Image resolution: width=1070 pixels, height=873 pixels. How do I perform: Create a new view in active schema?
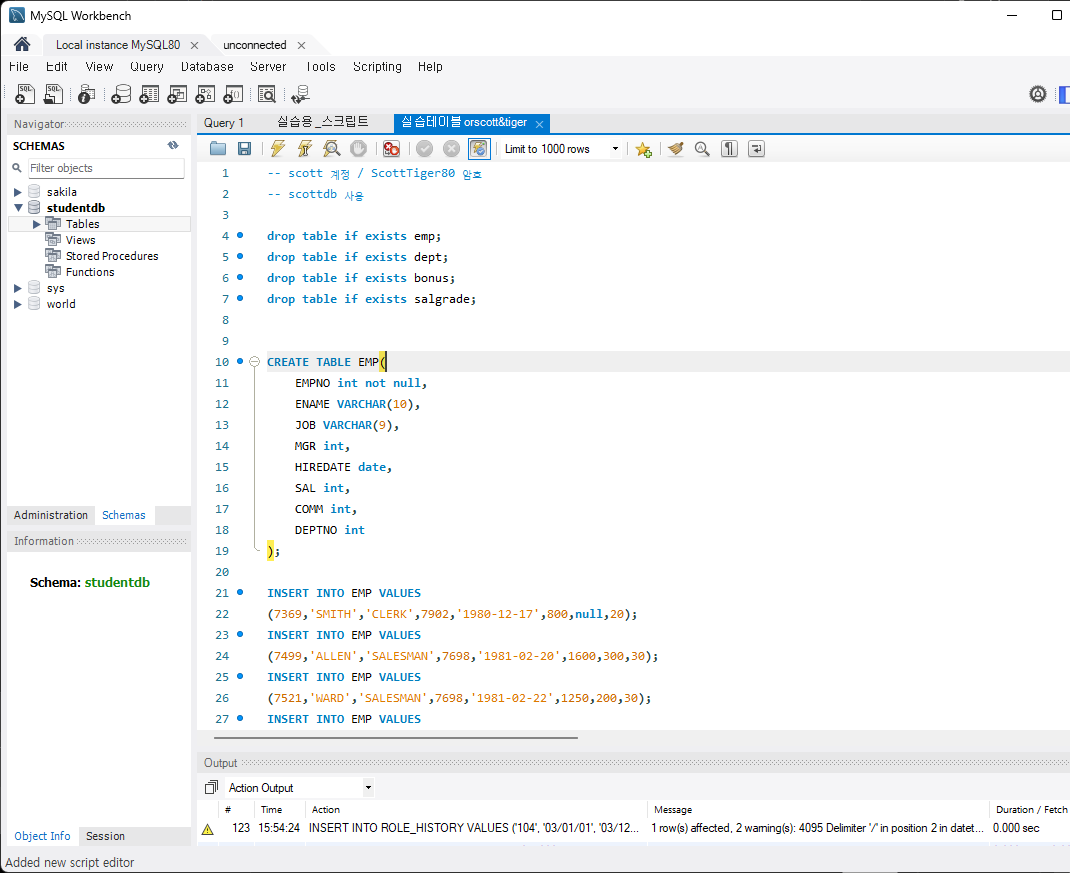177,94
